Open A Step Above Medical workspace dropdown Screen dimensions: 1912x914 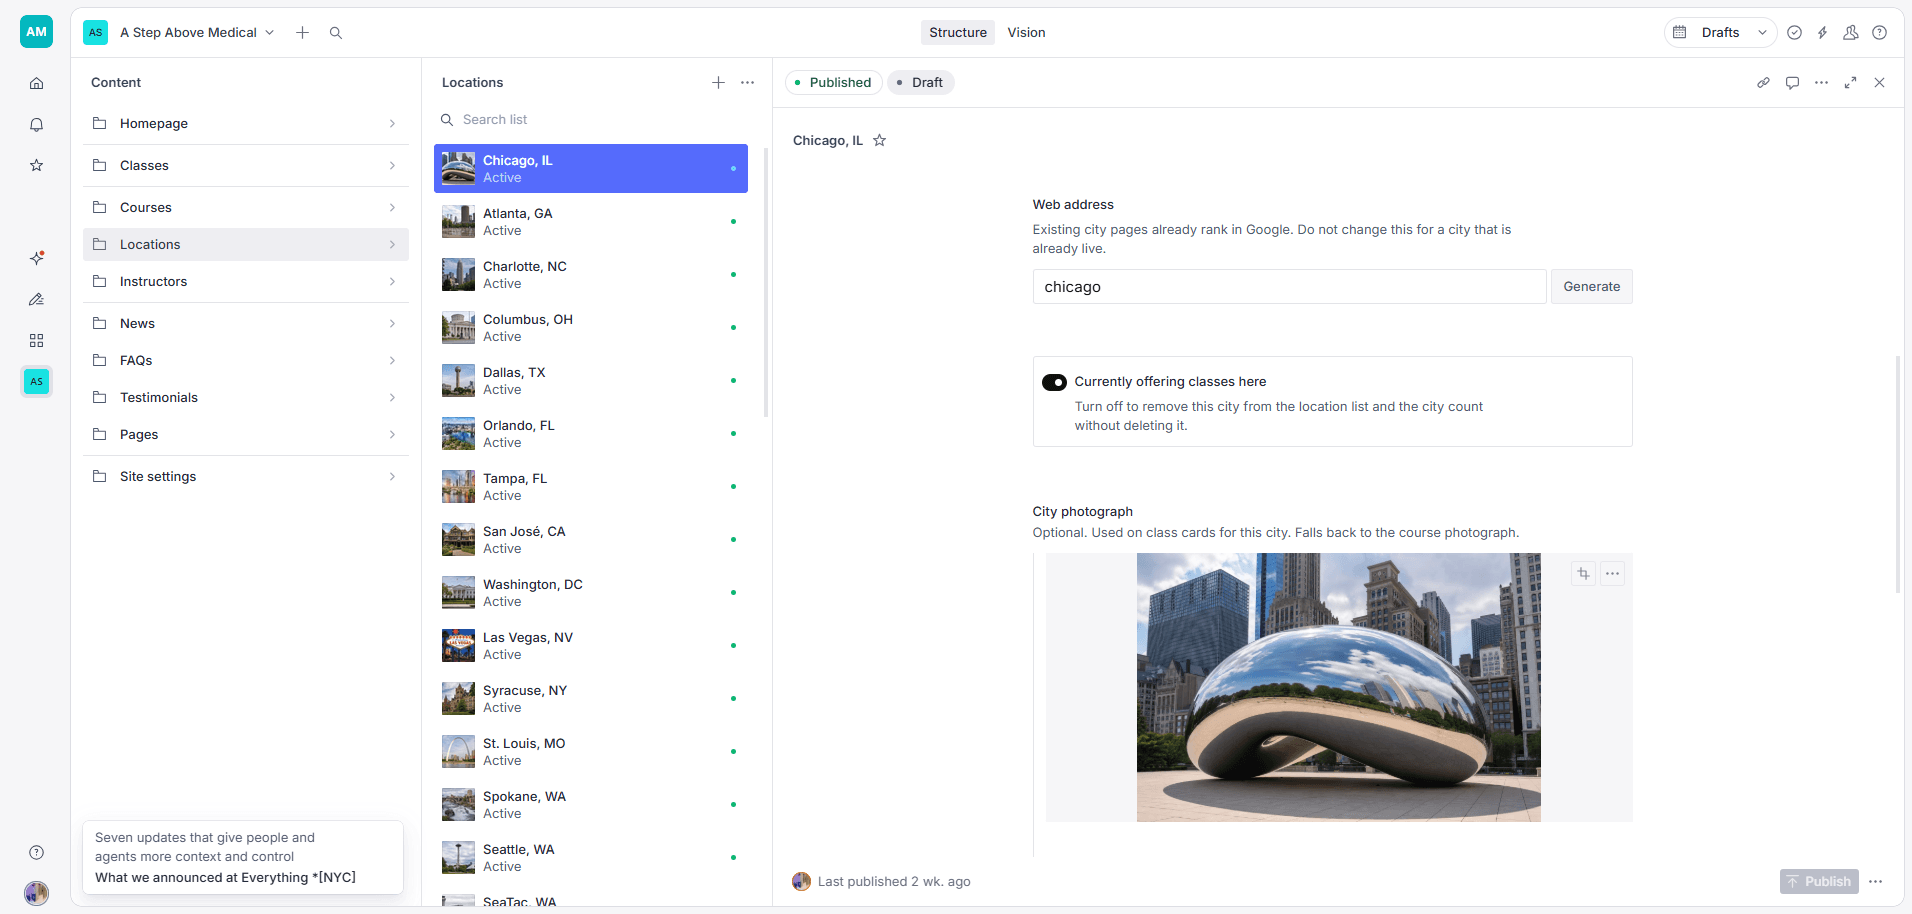pos(197,33)
